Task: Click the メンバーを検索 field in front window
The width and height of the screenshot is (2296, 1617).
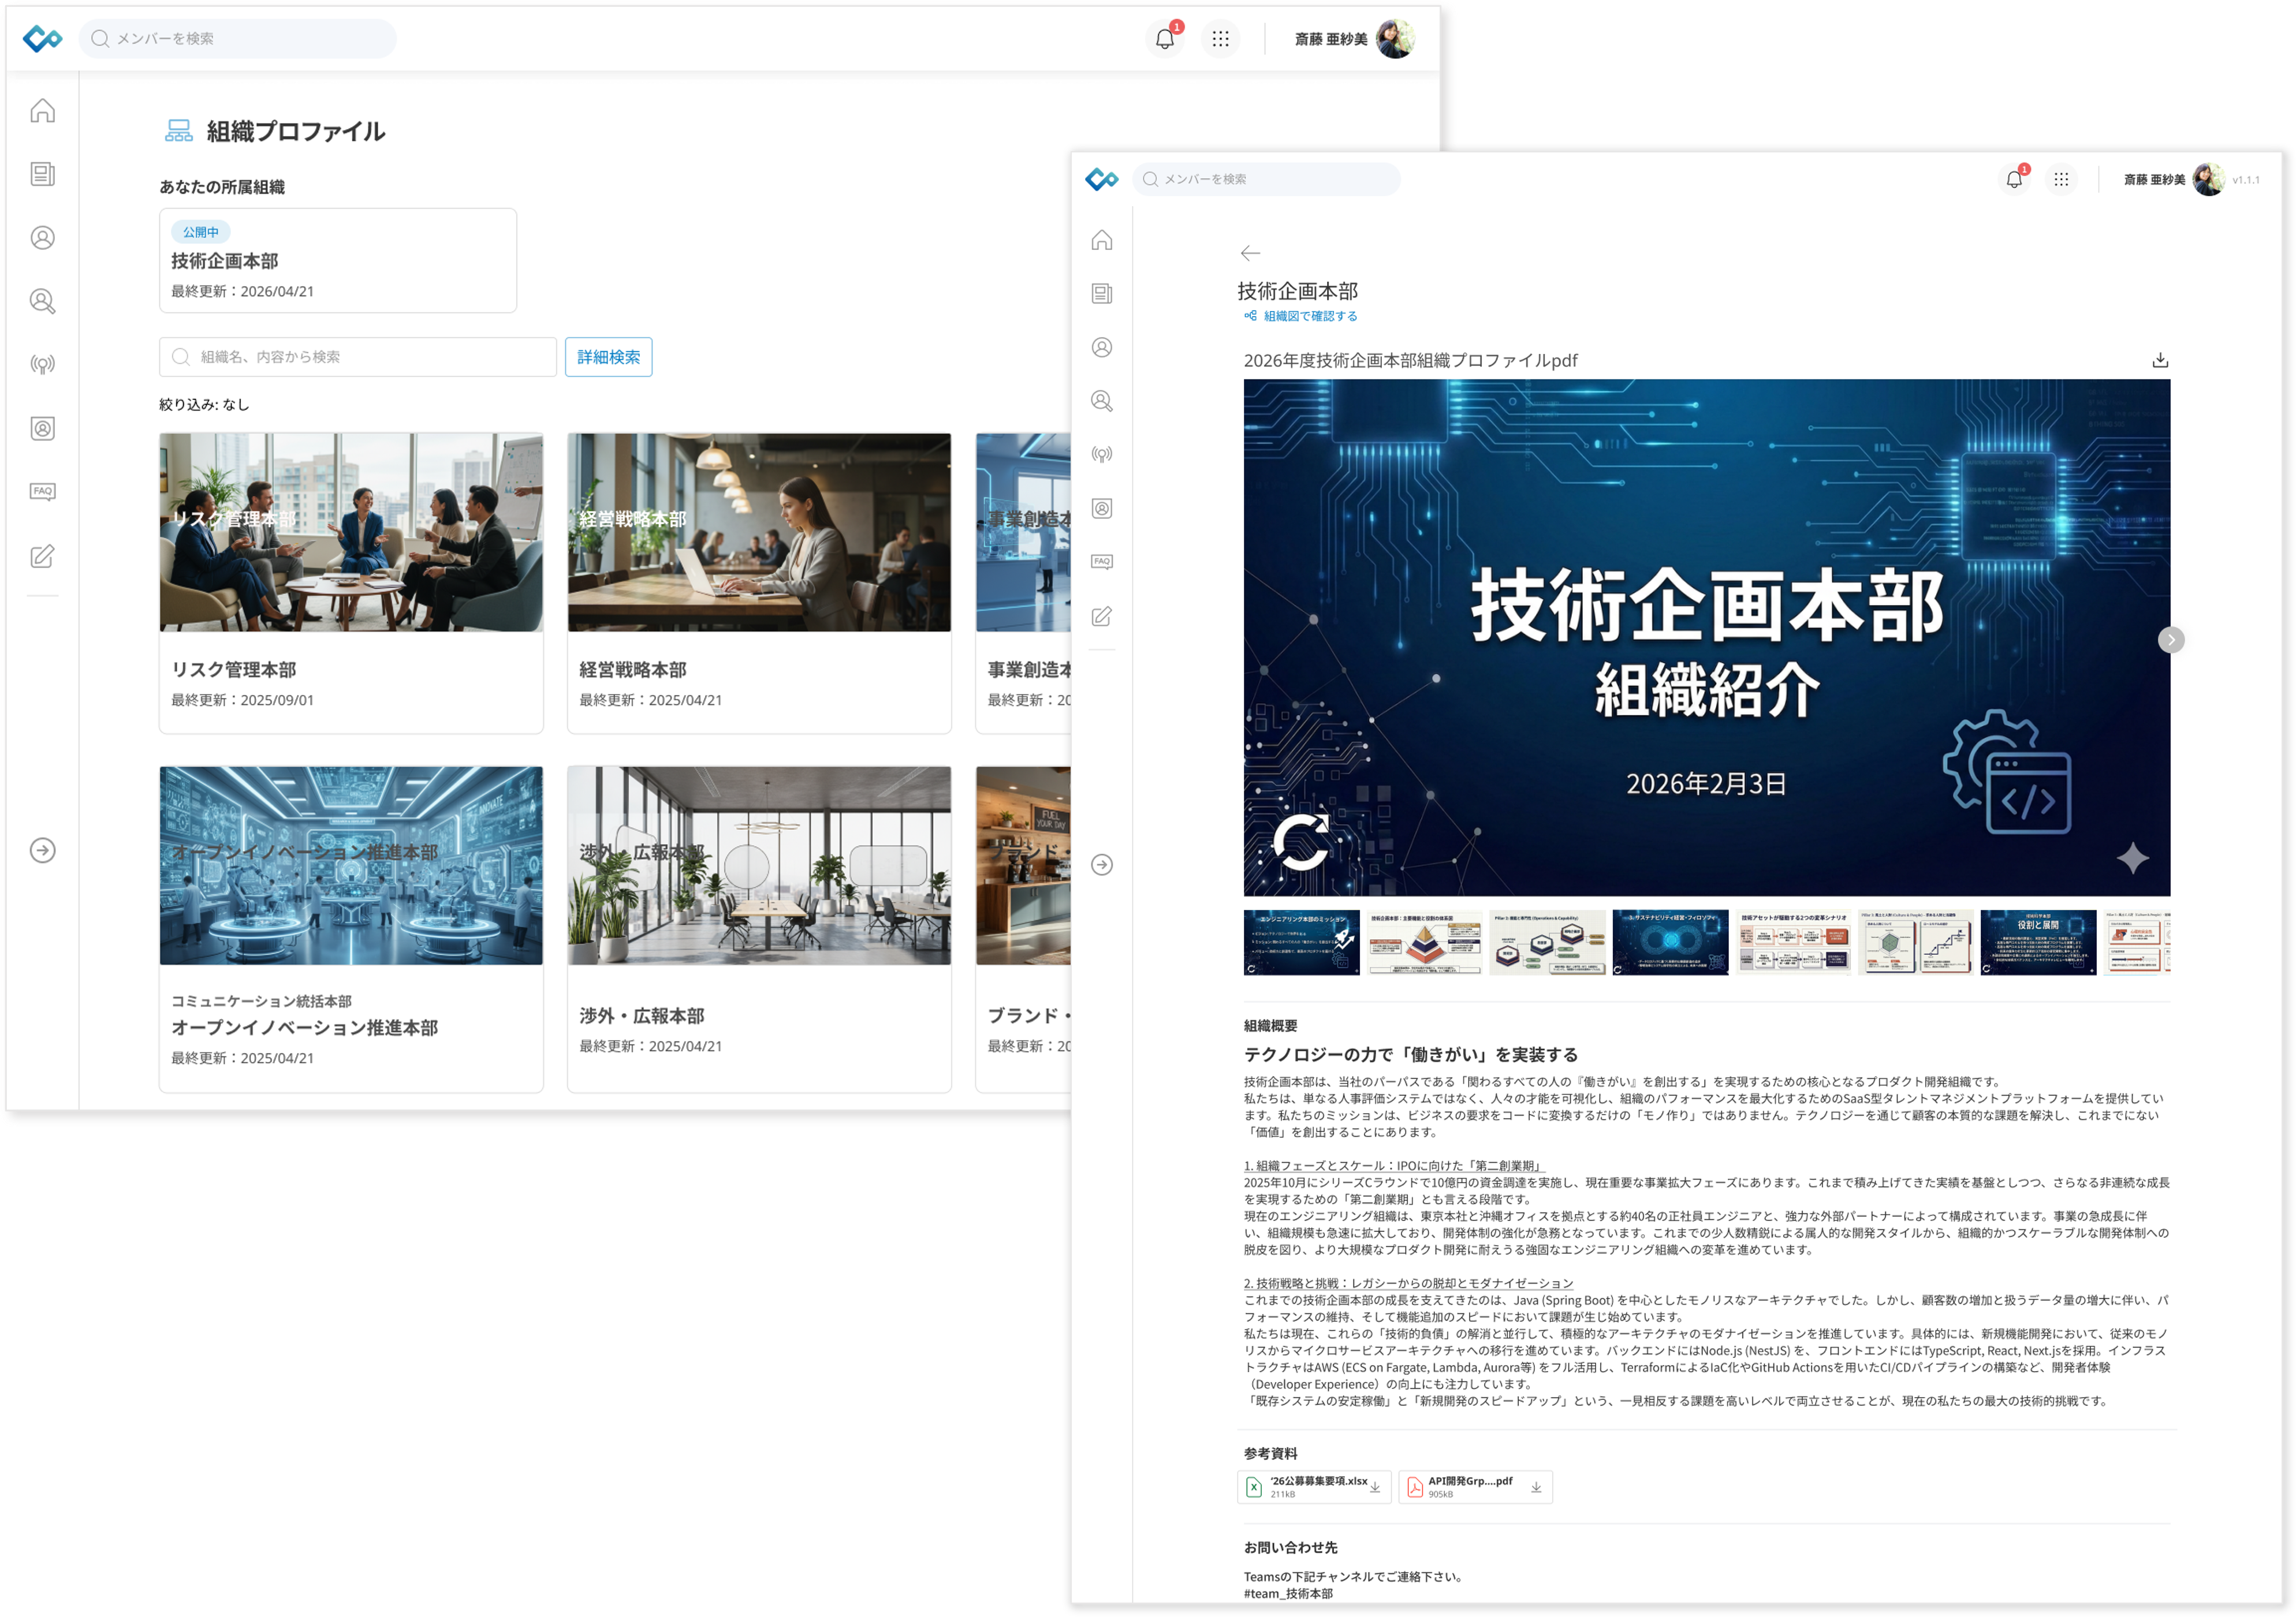Action: 1265,179
